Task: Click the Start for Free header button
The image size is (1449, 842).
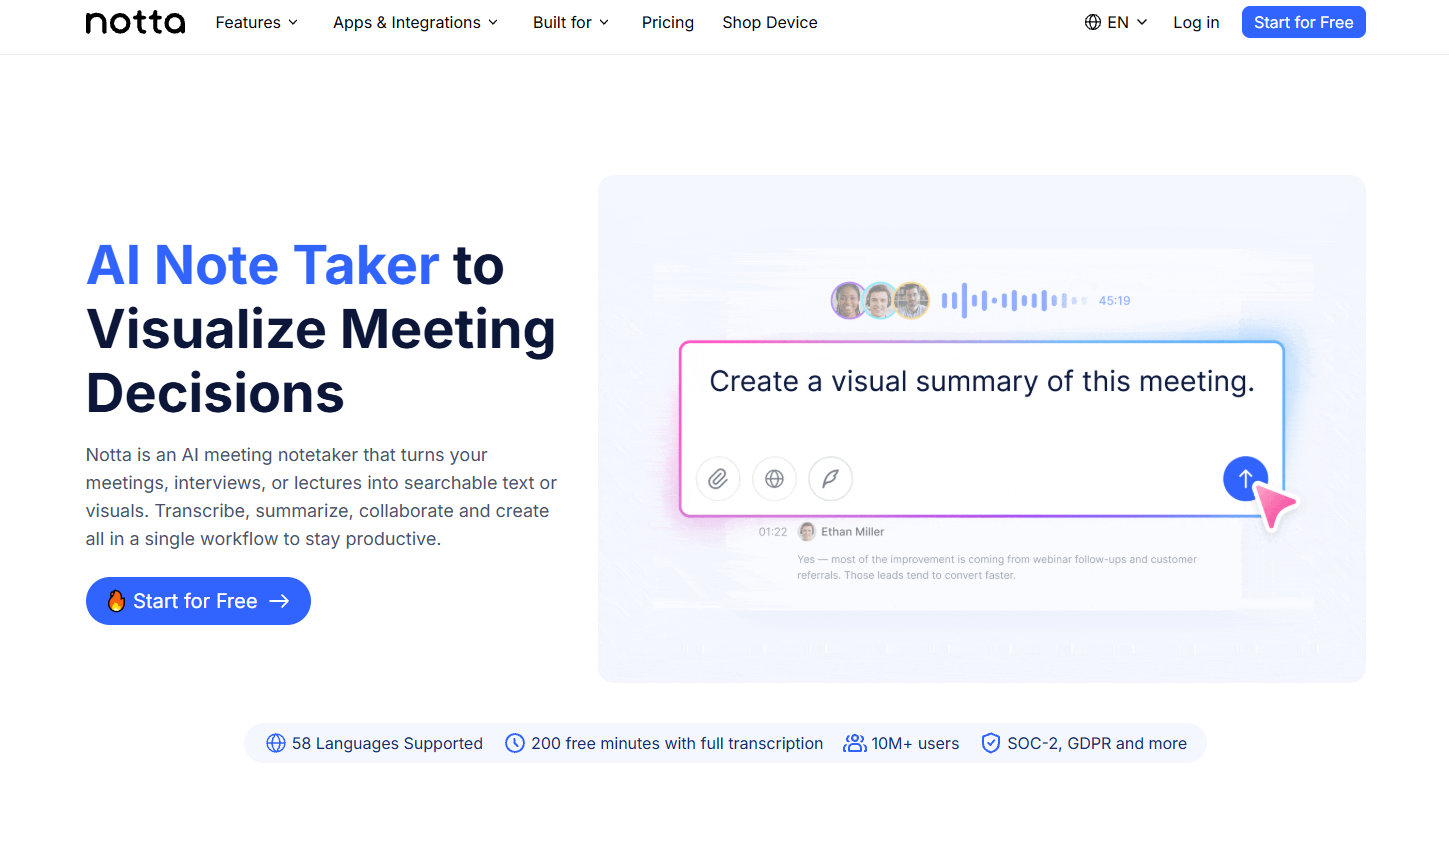Action: point(1303,22)
